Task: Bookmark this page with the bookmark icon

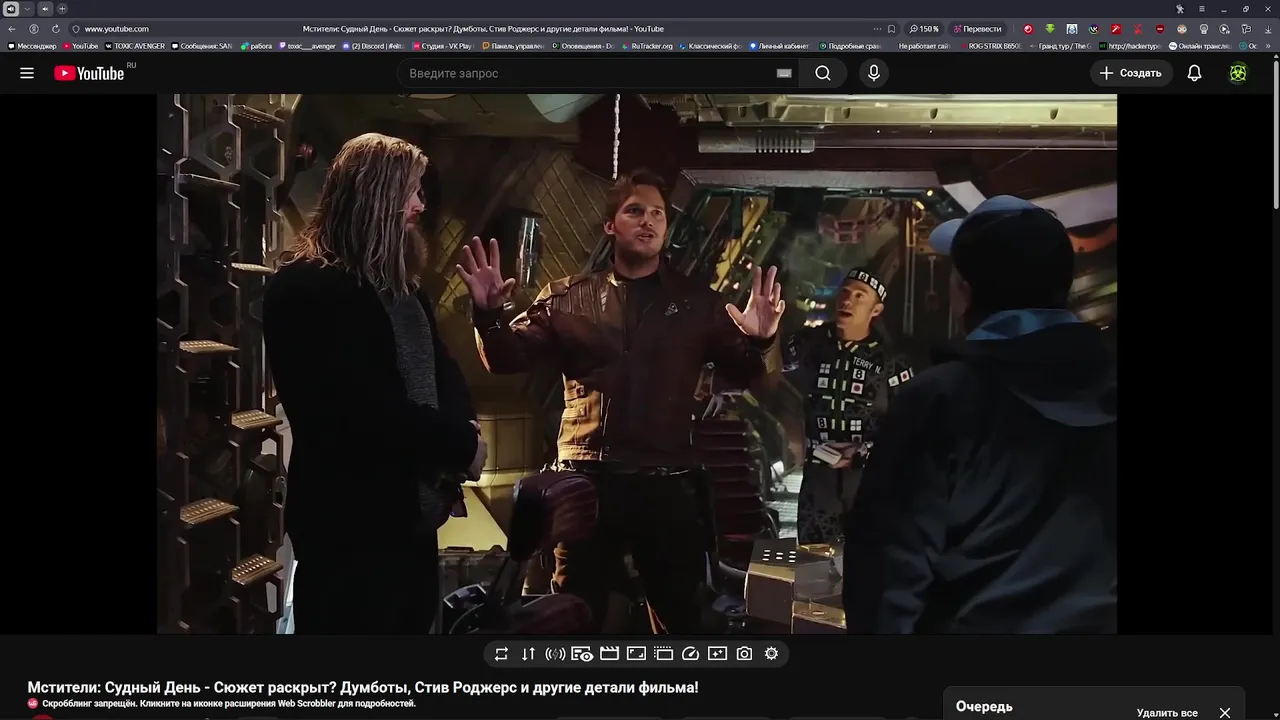Action: point(891,29)
